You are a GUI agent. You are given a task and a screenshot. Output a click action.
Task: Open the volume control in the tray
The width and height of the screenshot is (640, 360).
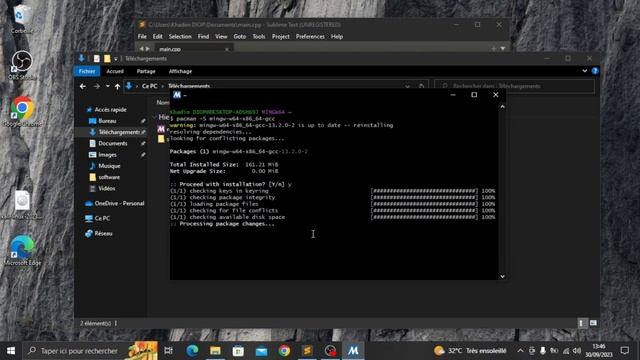(x=576, y=351)
